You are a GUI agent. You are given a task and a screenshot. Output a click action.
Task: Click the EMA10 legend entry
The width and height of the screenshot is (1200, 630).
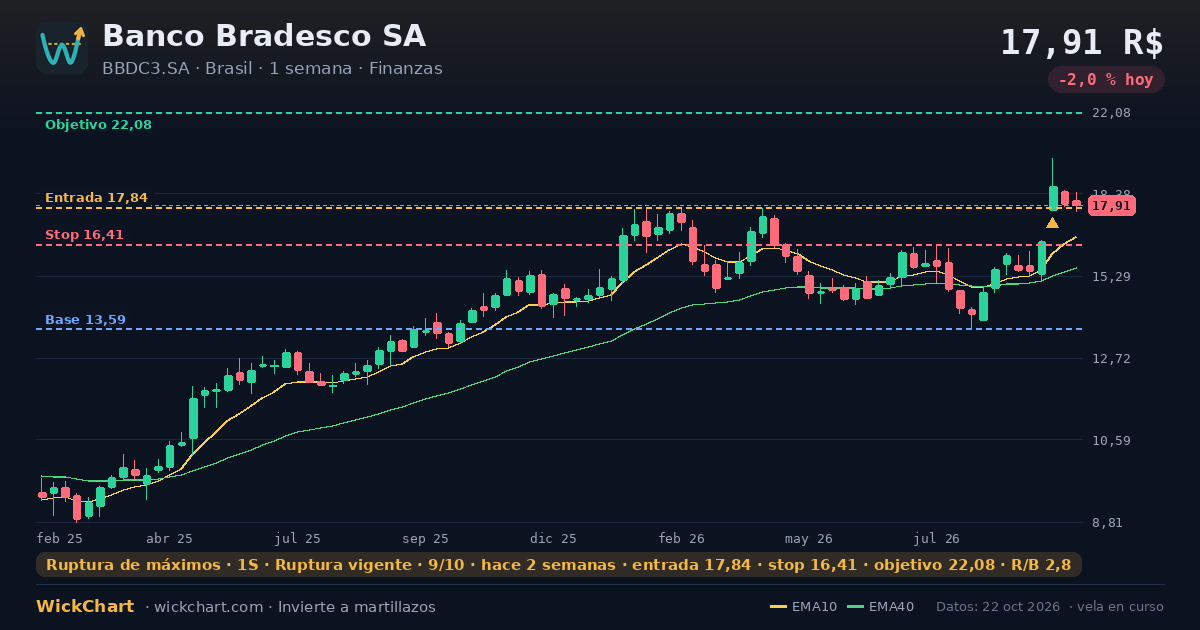click(x=804, y=607)
